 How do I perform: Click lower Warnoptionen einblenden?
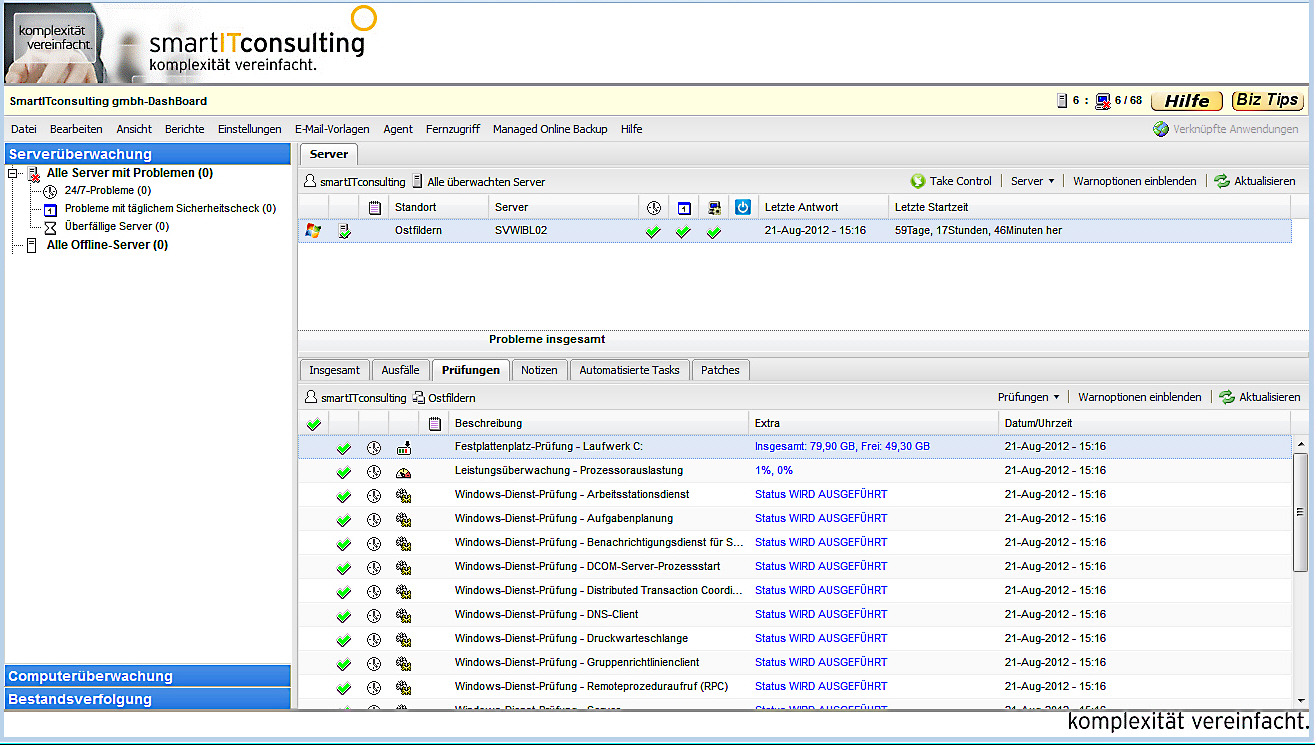(1140, 397)
